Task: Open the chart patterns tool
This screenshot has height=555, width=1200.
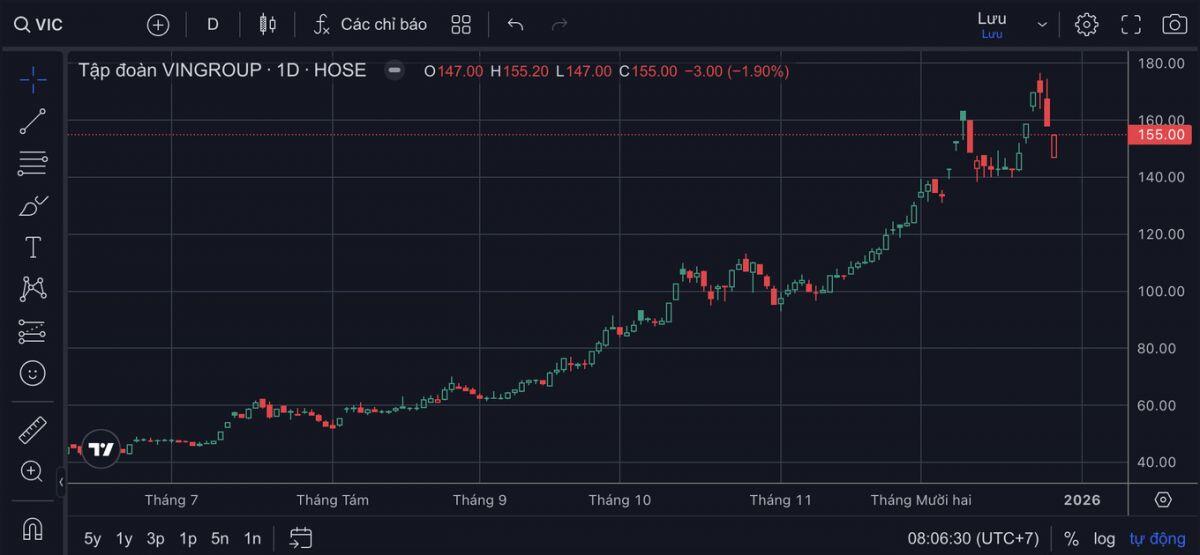Action: (x=33, y=290)
